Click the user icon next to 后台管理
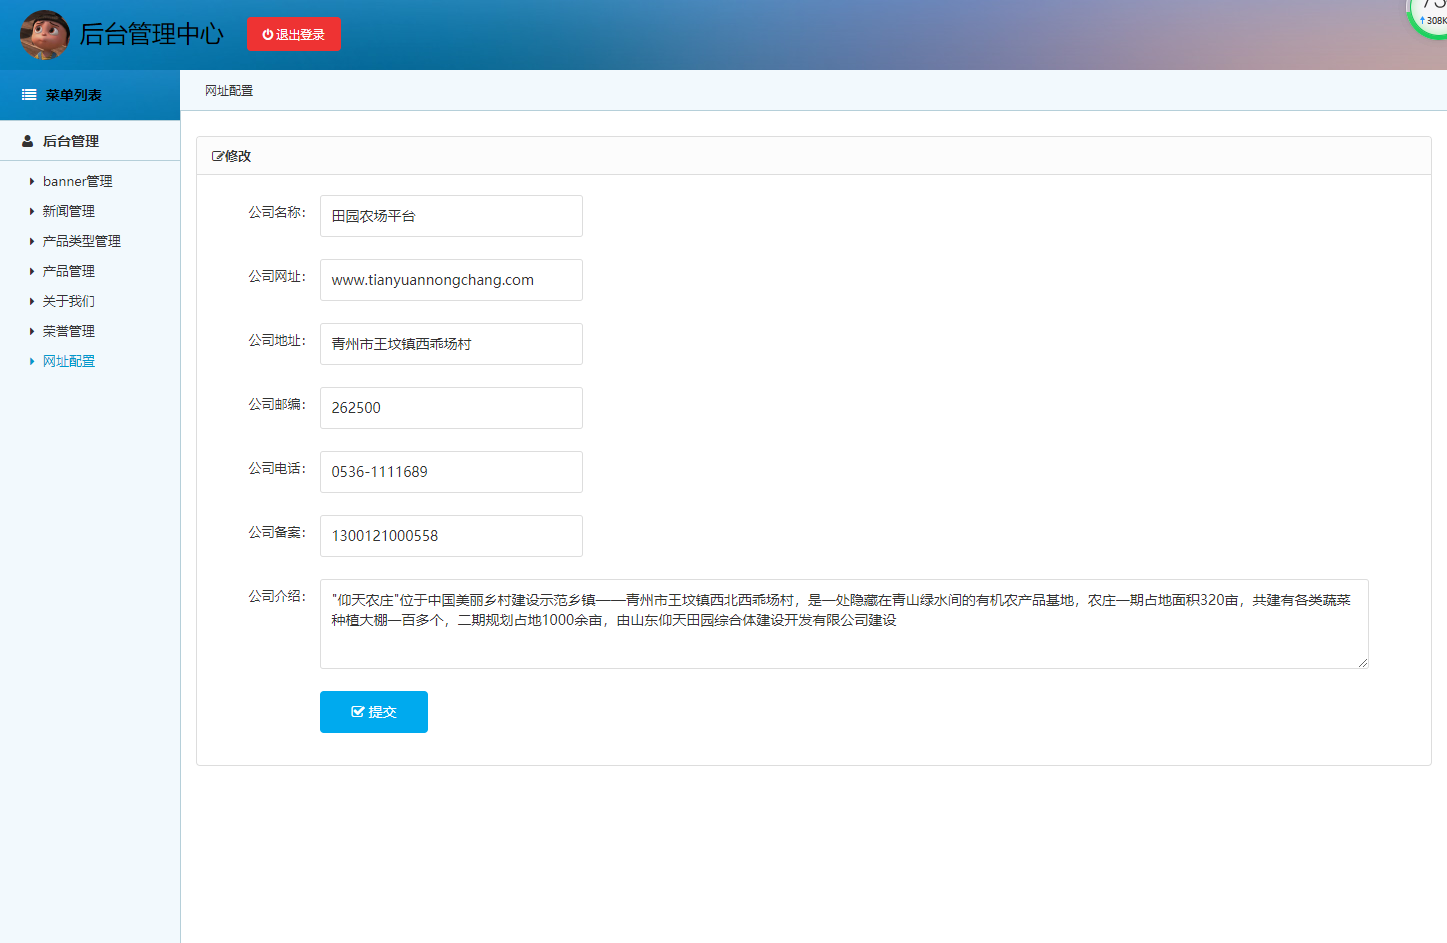 pos(26,140)
